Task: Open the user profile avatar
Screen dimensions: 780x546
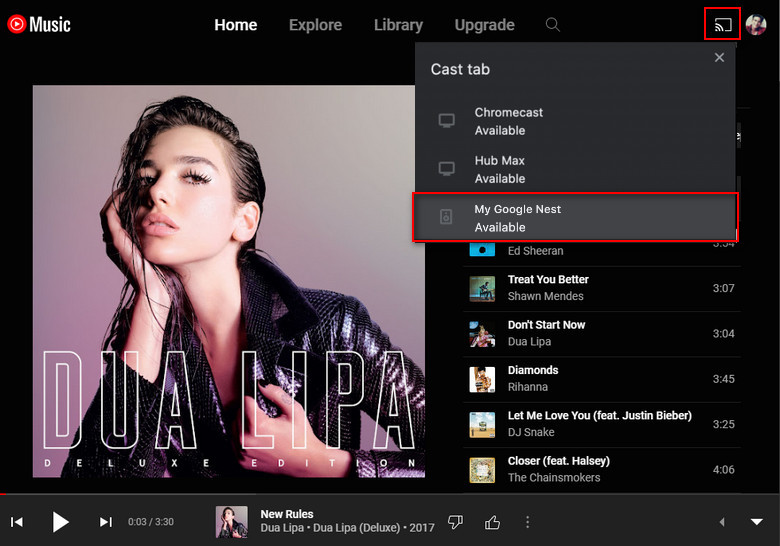Action: (756, 25)
